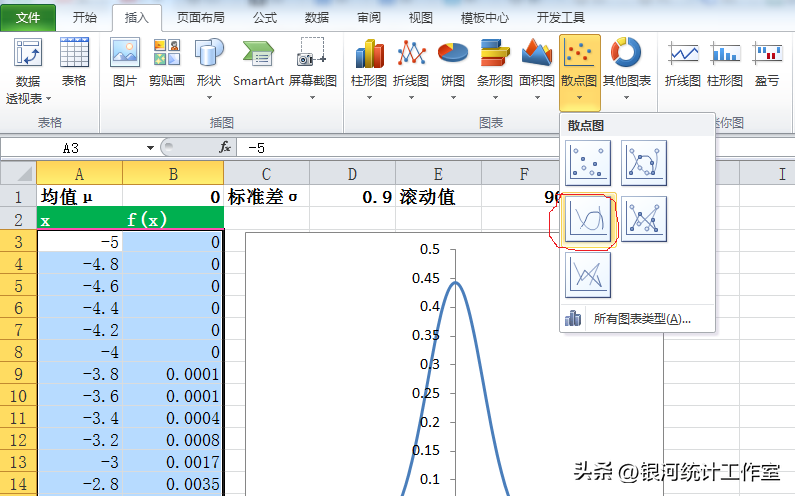This screenshot has width=795, height=496.
Task: Switch to the 公式 (Formulas) tab
Action: click(265, 18)
